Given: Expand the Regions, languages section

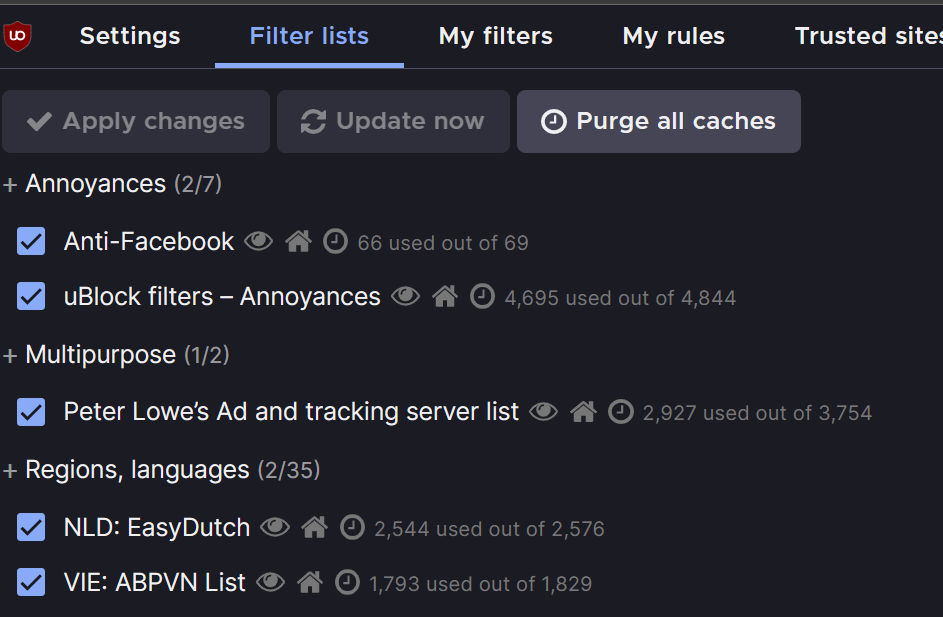Looking at the screenshot, I should tap(11, 471).
